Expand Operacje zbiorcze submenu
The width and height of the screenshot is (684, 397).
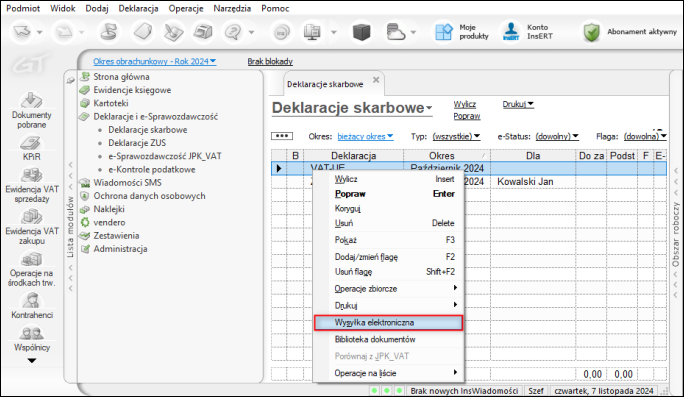[395, 288]
